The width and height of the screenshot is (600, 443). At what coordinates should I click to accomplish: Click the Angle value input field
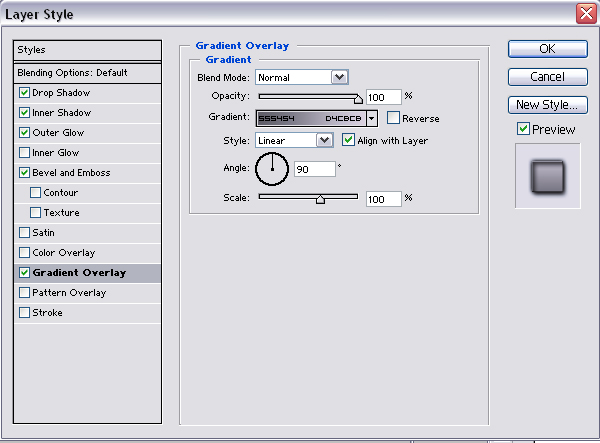pyautogui.click(x=314, y=170)
